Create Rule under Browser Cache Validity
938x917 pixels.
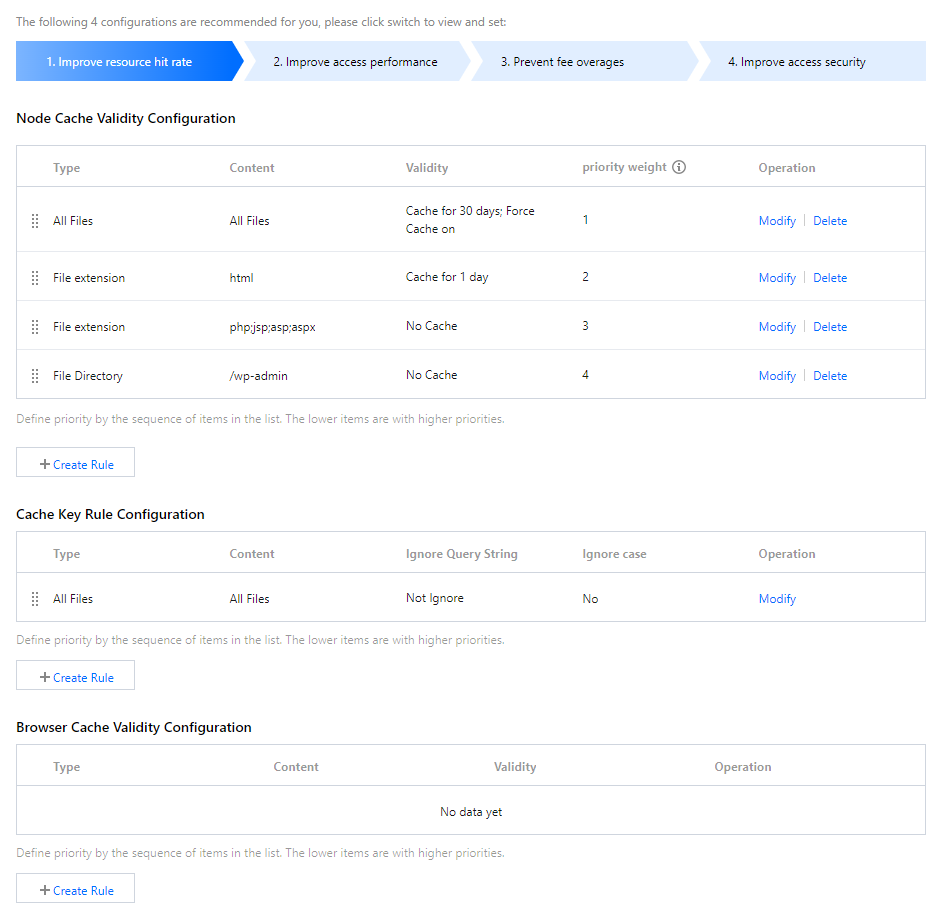tap(76, 890)
